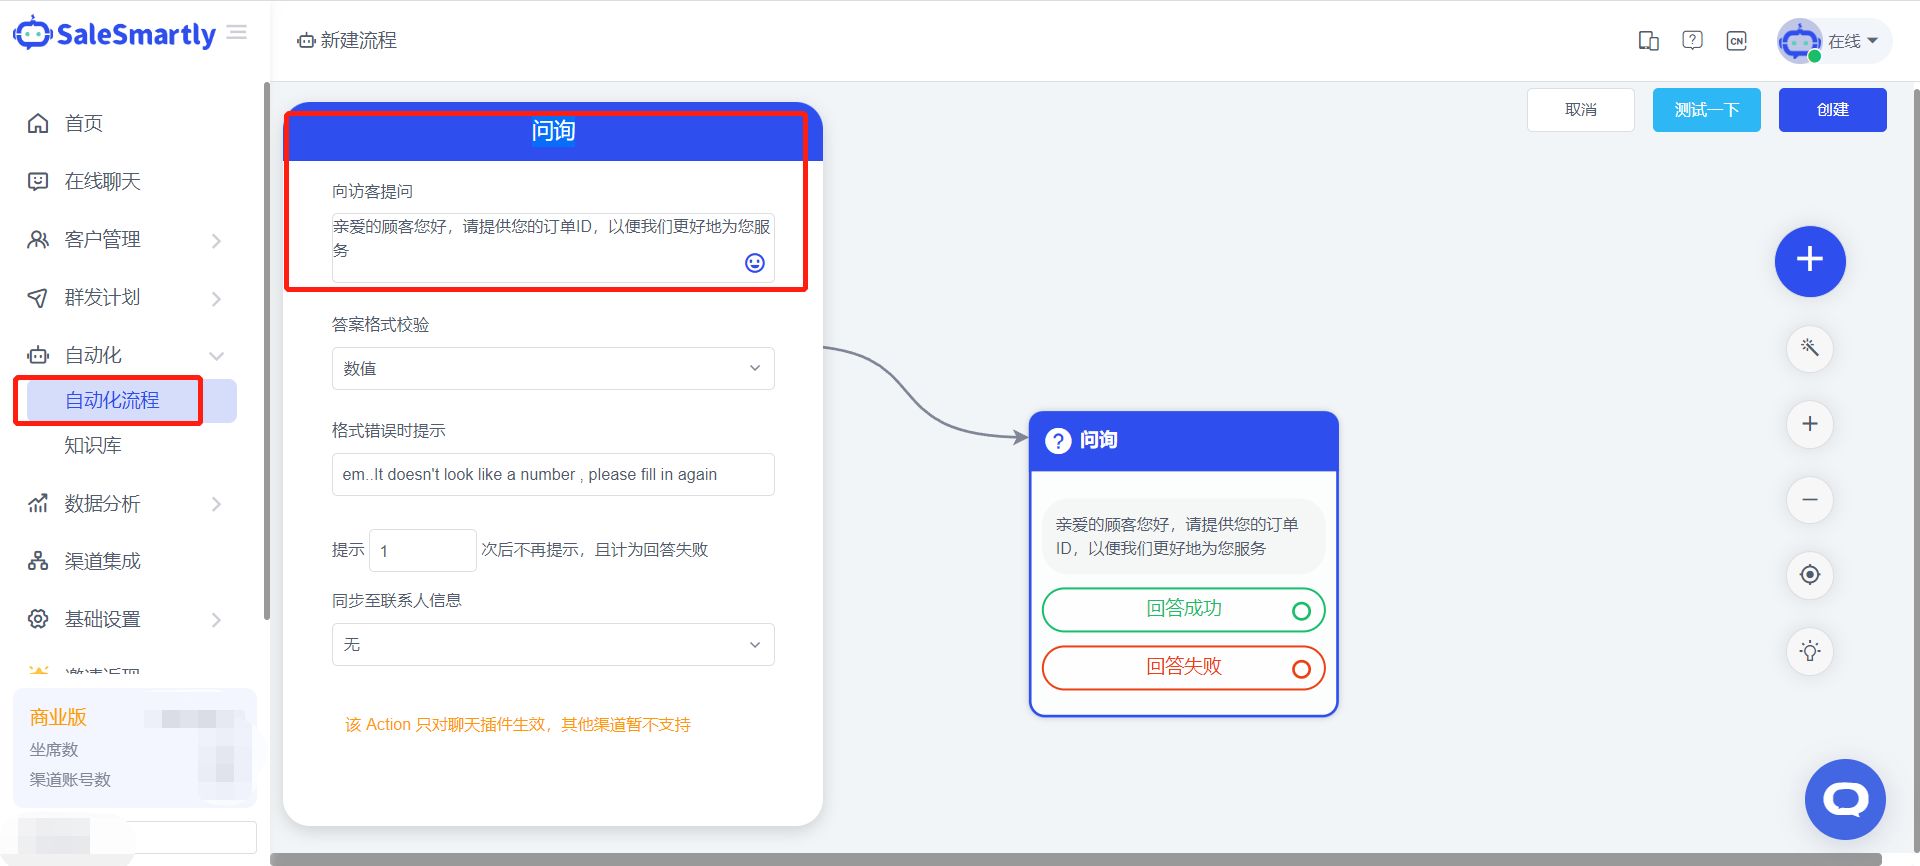Click the 渠道集成 network icon
The height and width of the screenshot is (866, 1920).
[x=38, y=561]
